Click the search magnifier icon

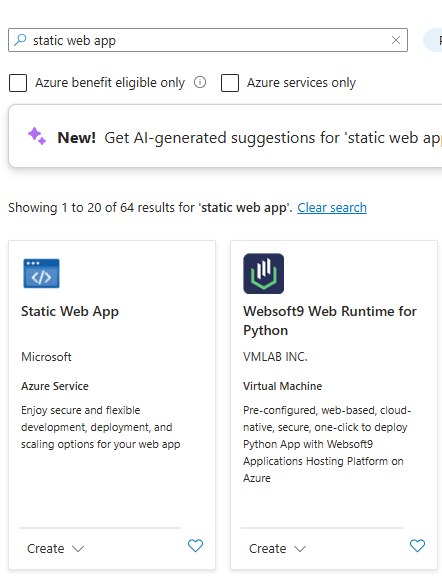point(20,40)
